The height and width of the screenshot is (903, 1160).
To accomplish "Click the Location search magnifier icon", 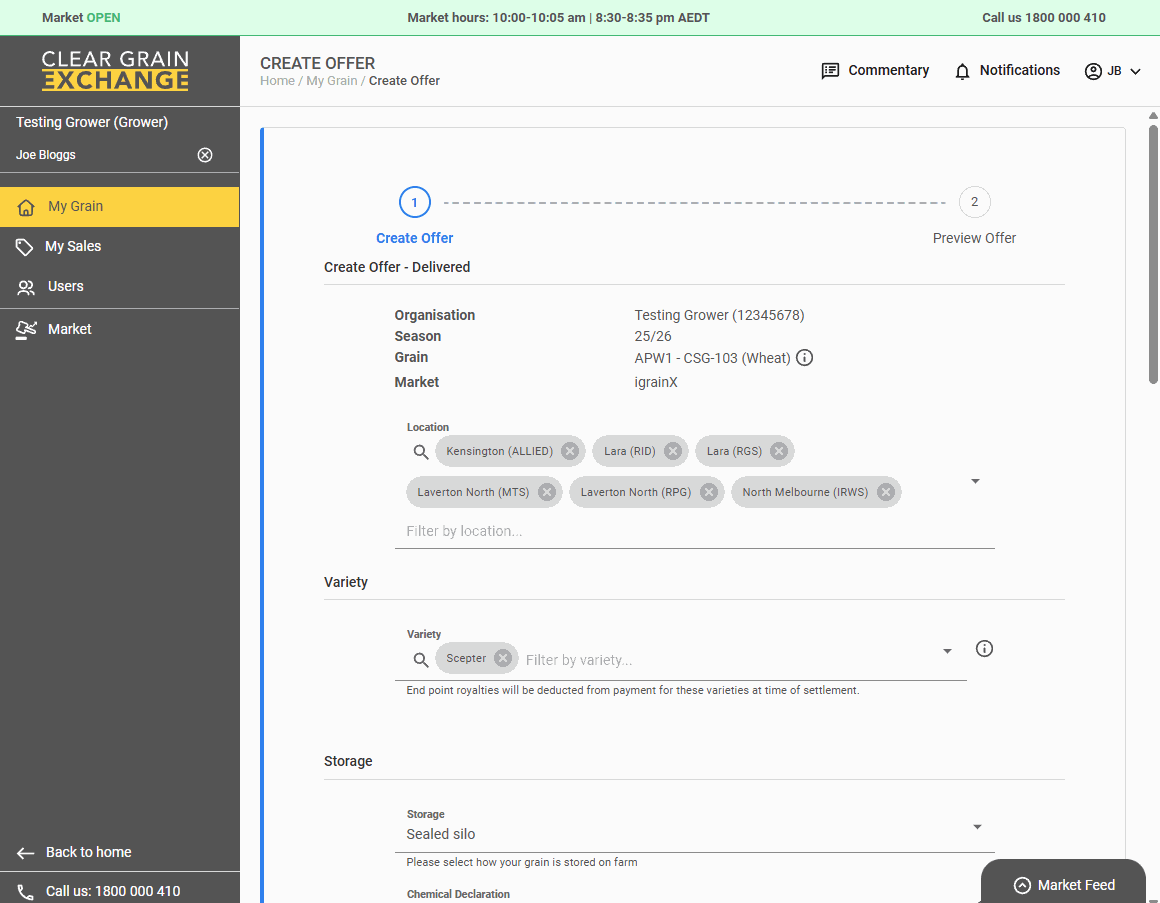I will (421, 452).
